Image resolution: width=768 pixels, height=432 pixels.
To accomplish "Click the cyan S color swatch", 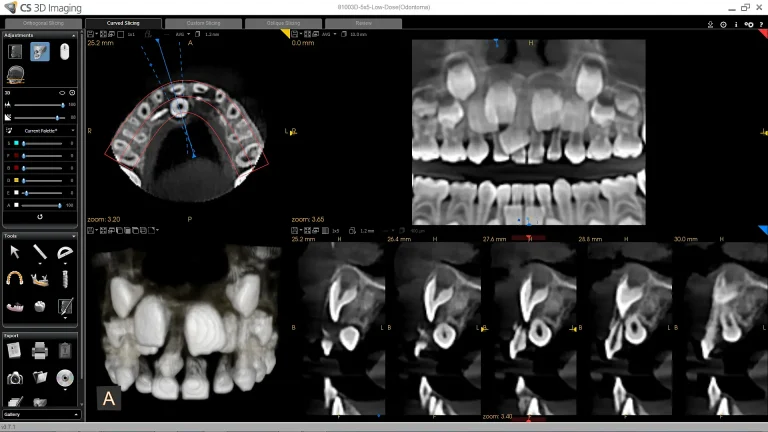I will [16, 143].
